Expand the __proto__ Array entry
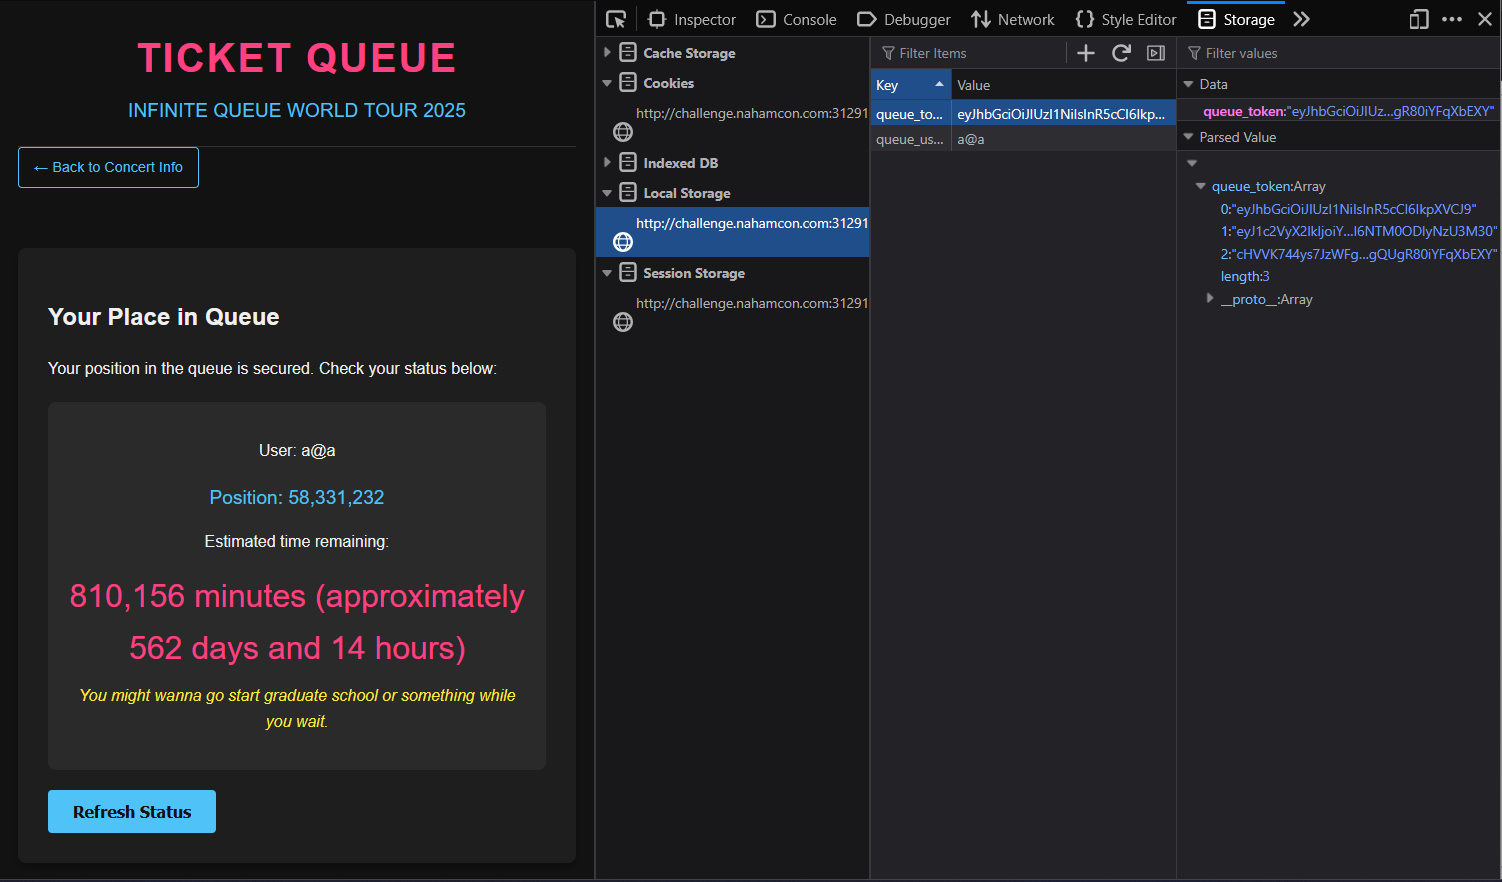This screenshot has height=882, width=1502. point(1210,299)
